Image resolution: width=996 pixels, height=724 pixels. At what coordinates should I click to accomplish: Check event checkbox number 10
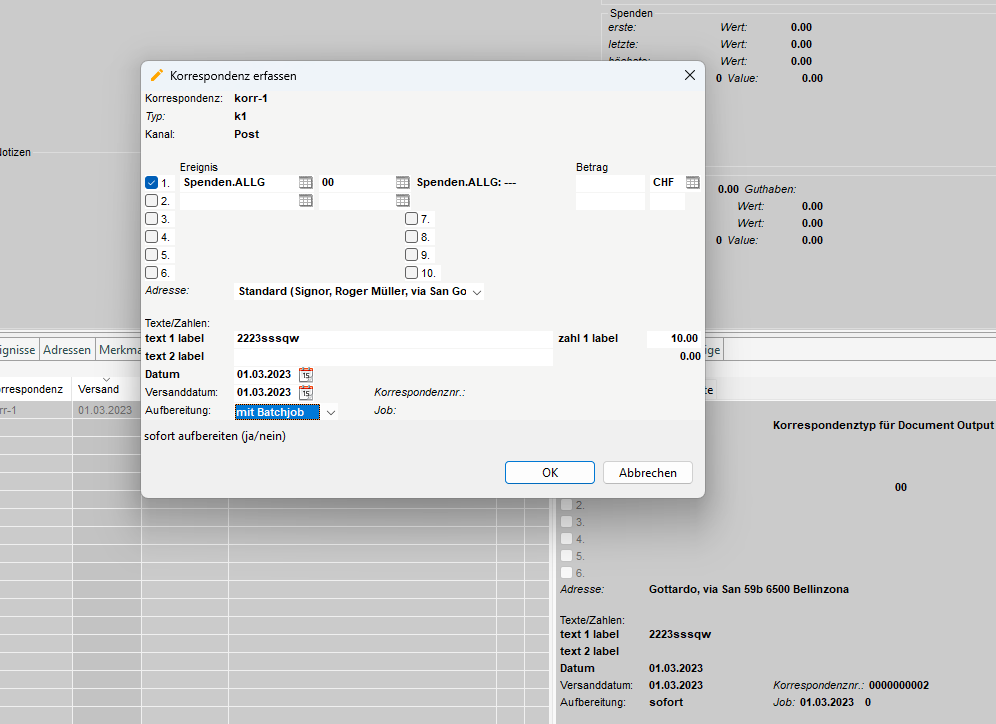tap(411, 272)
